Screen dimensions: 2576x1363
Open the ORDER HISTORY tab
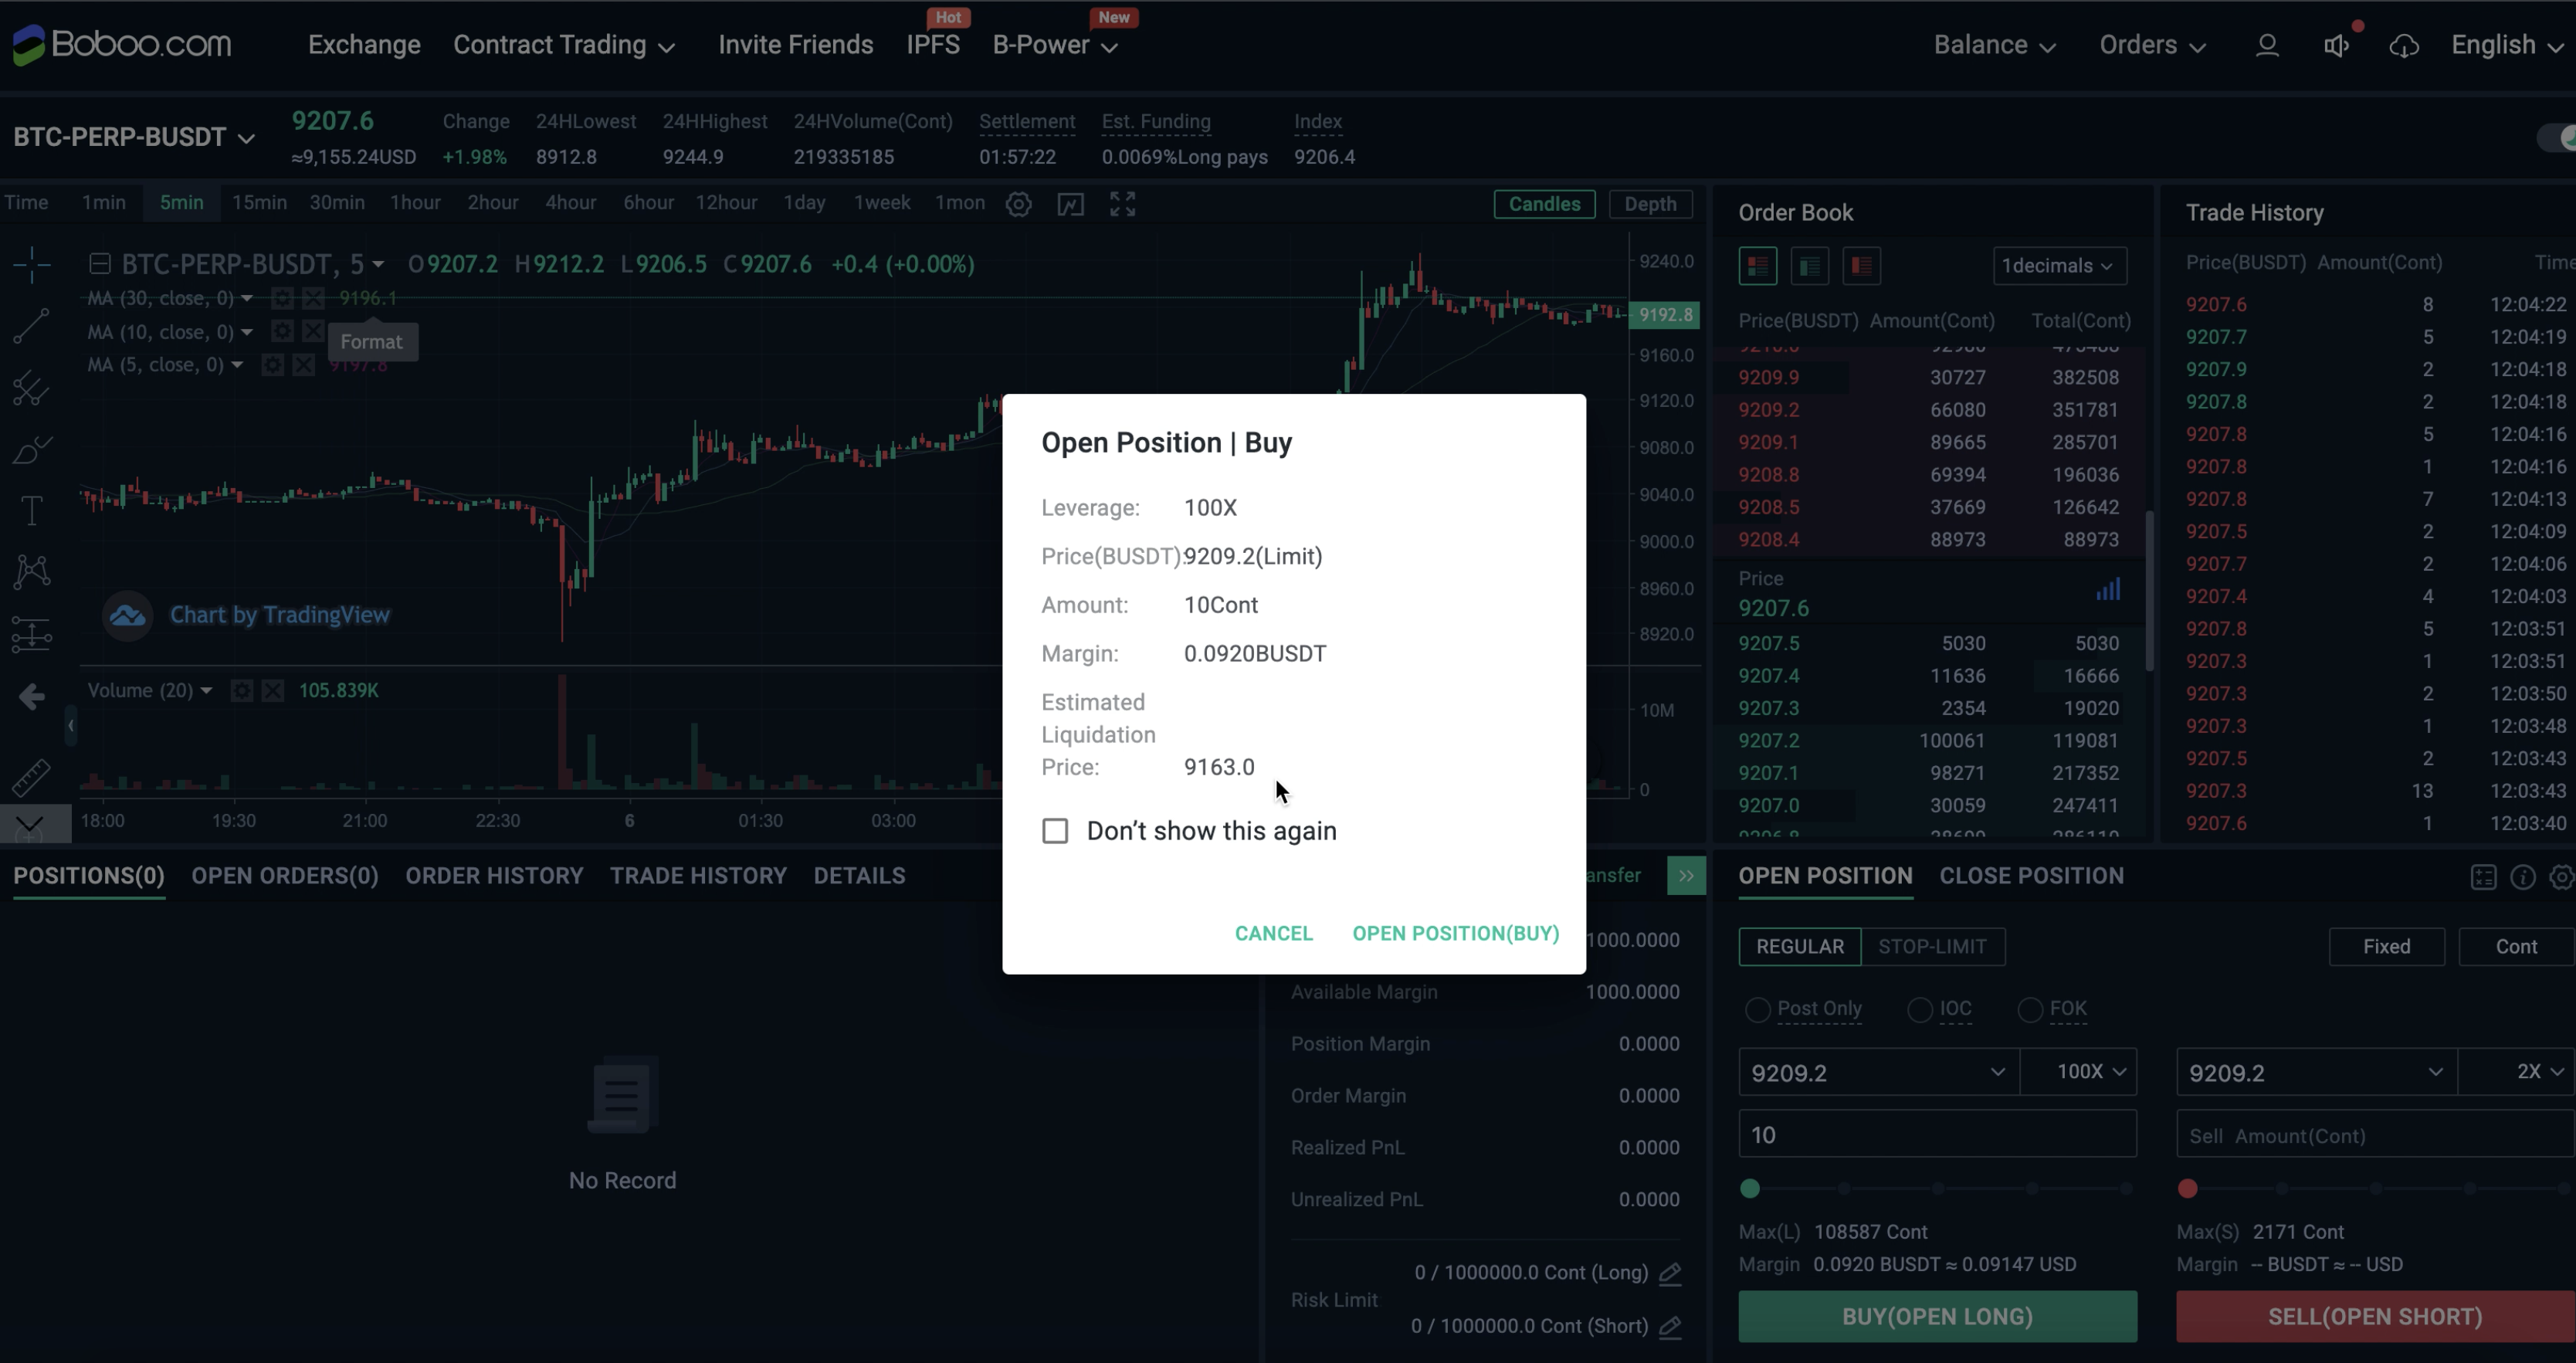(494, 876)
